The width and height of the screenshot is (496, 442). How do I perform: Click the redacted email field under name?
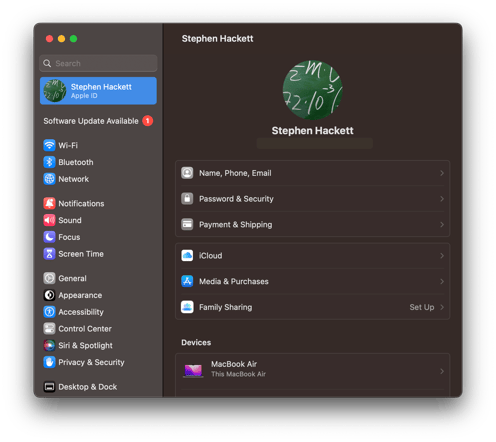click(x=315, y=143)
